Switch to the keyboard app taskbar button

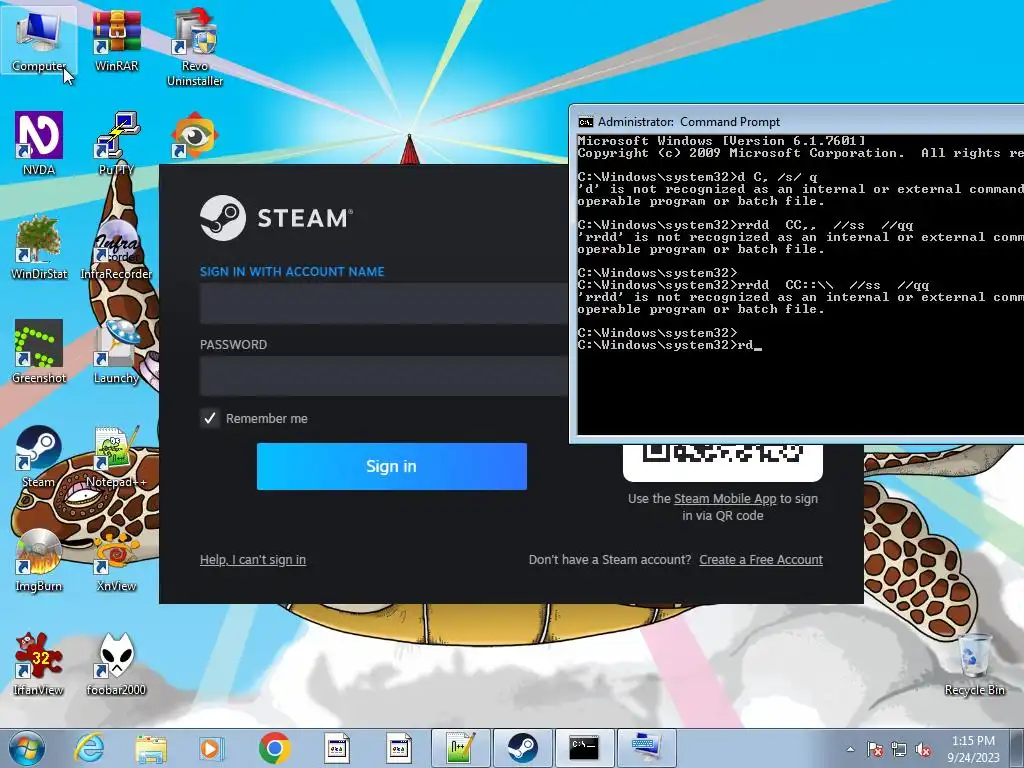(x=647, y=748)
